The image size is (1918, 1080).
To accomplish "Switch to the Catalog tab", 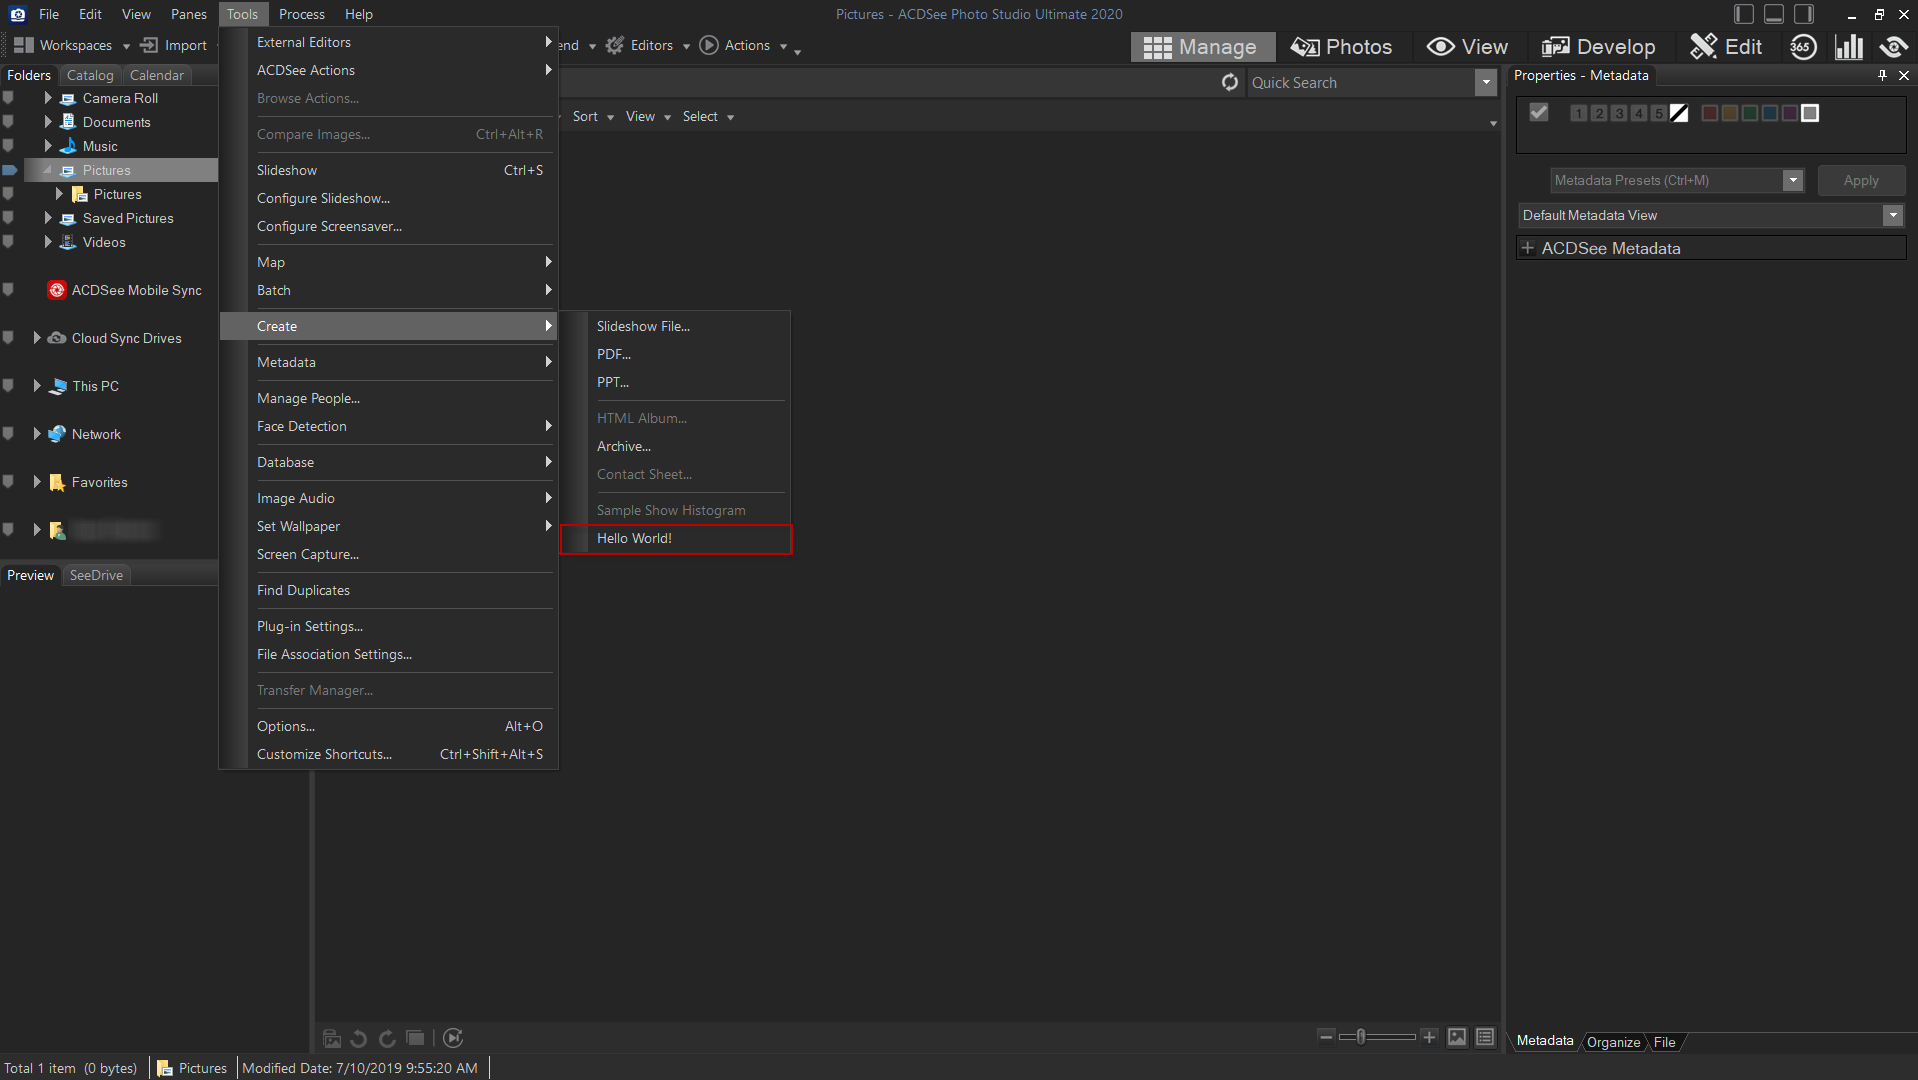I will click(x=90, y=75).
